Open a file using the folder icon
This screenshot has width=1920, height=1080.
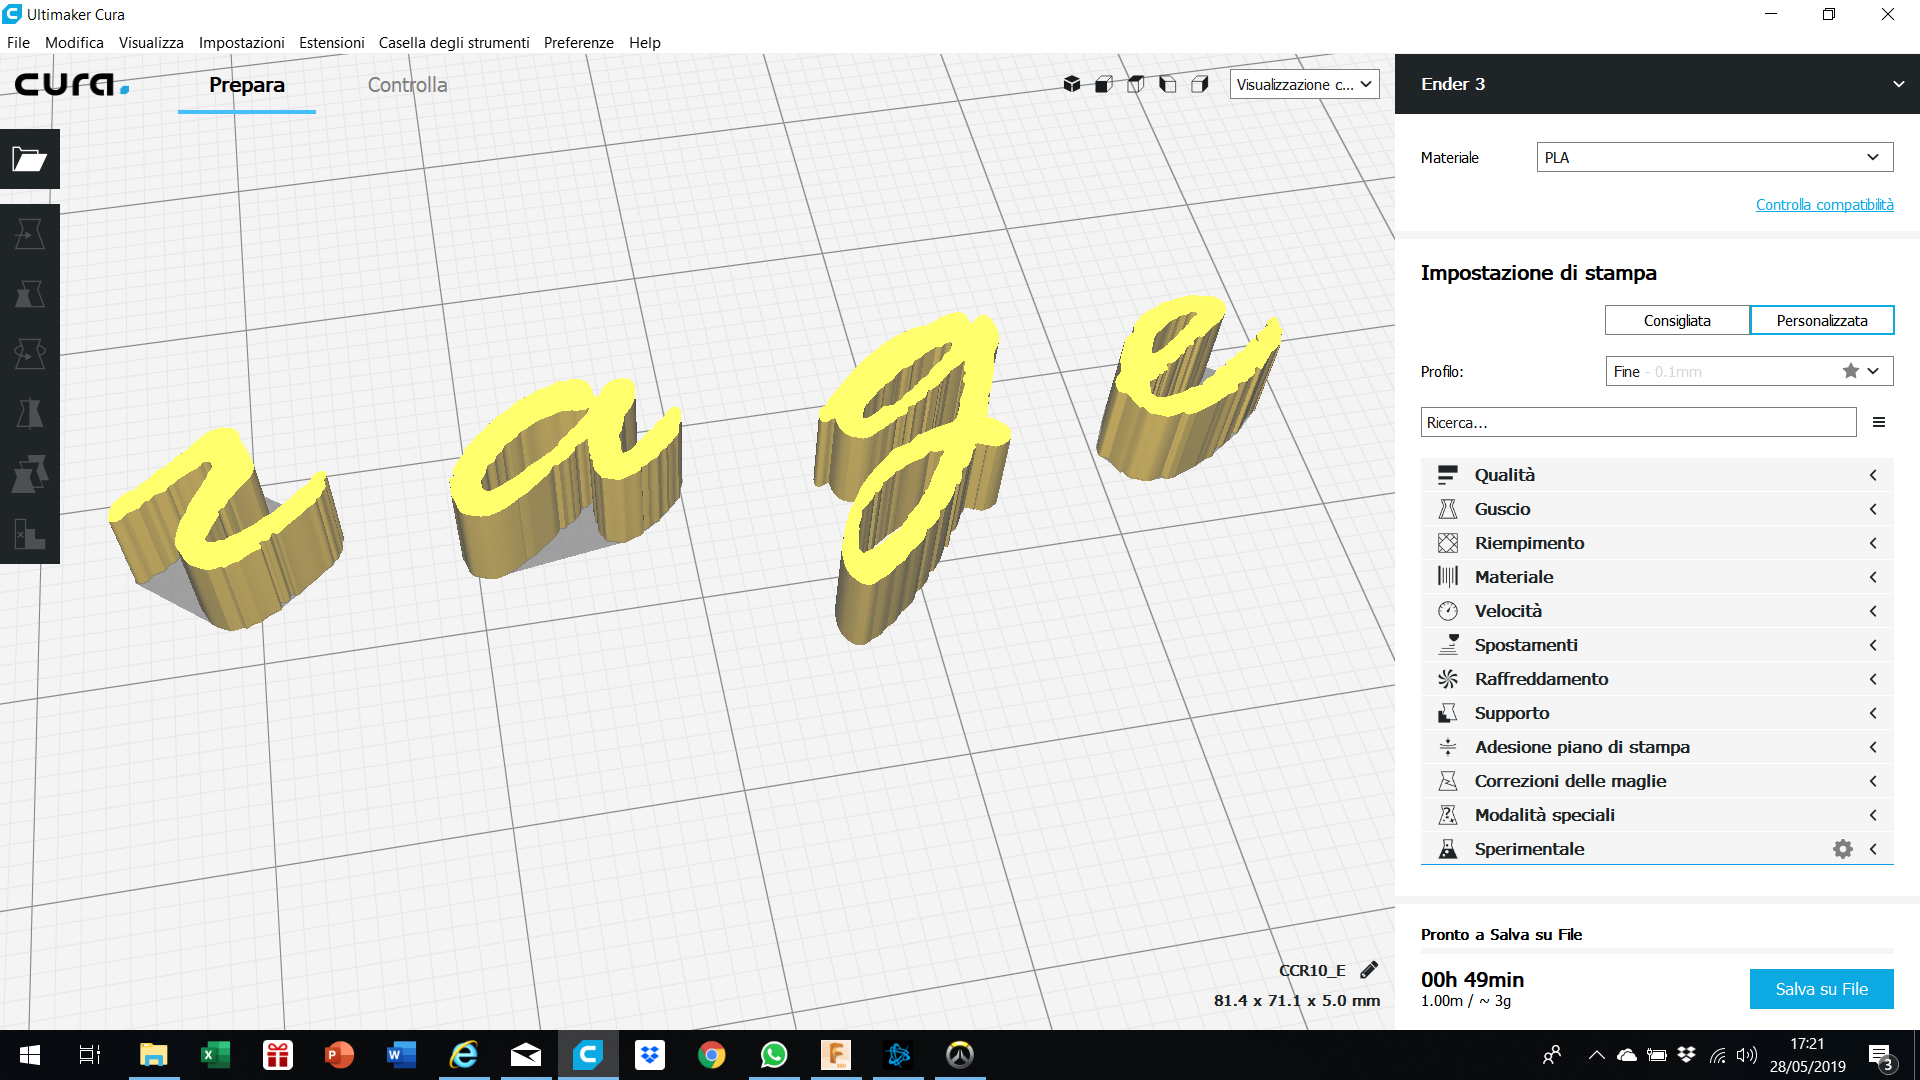click(29, 160)
